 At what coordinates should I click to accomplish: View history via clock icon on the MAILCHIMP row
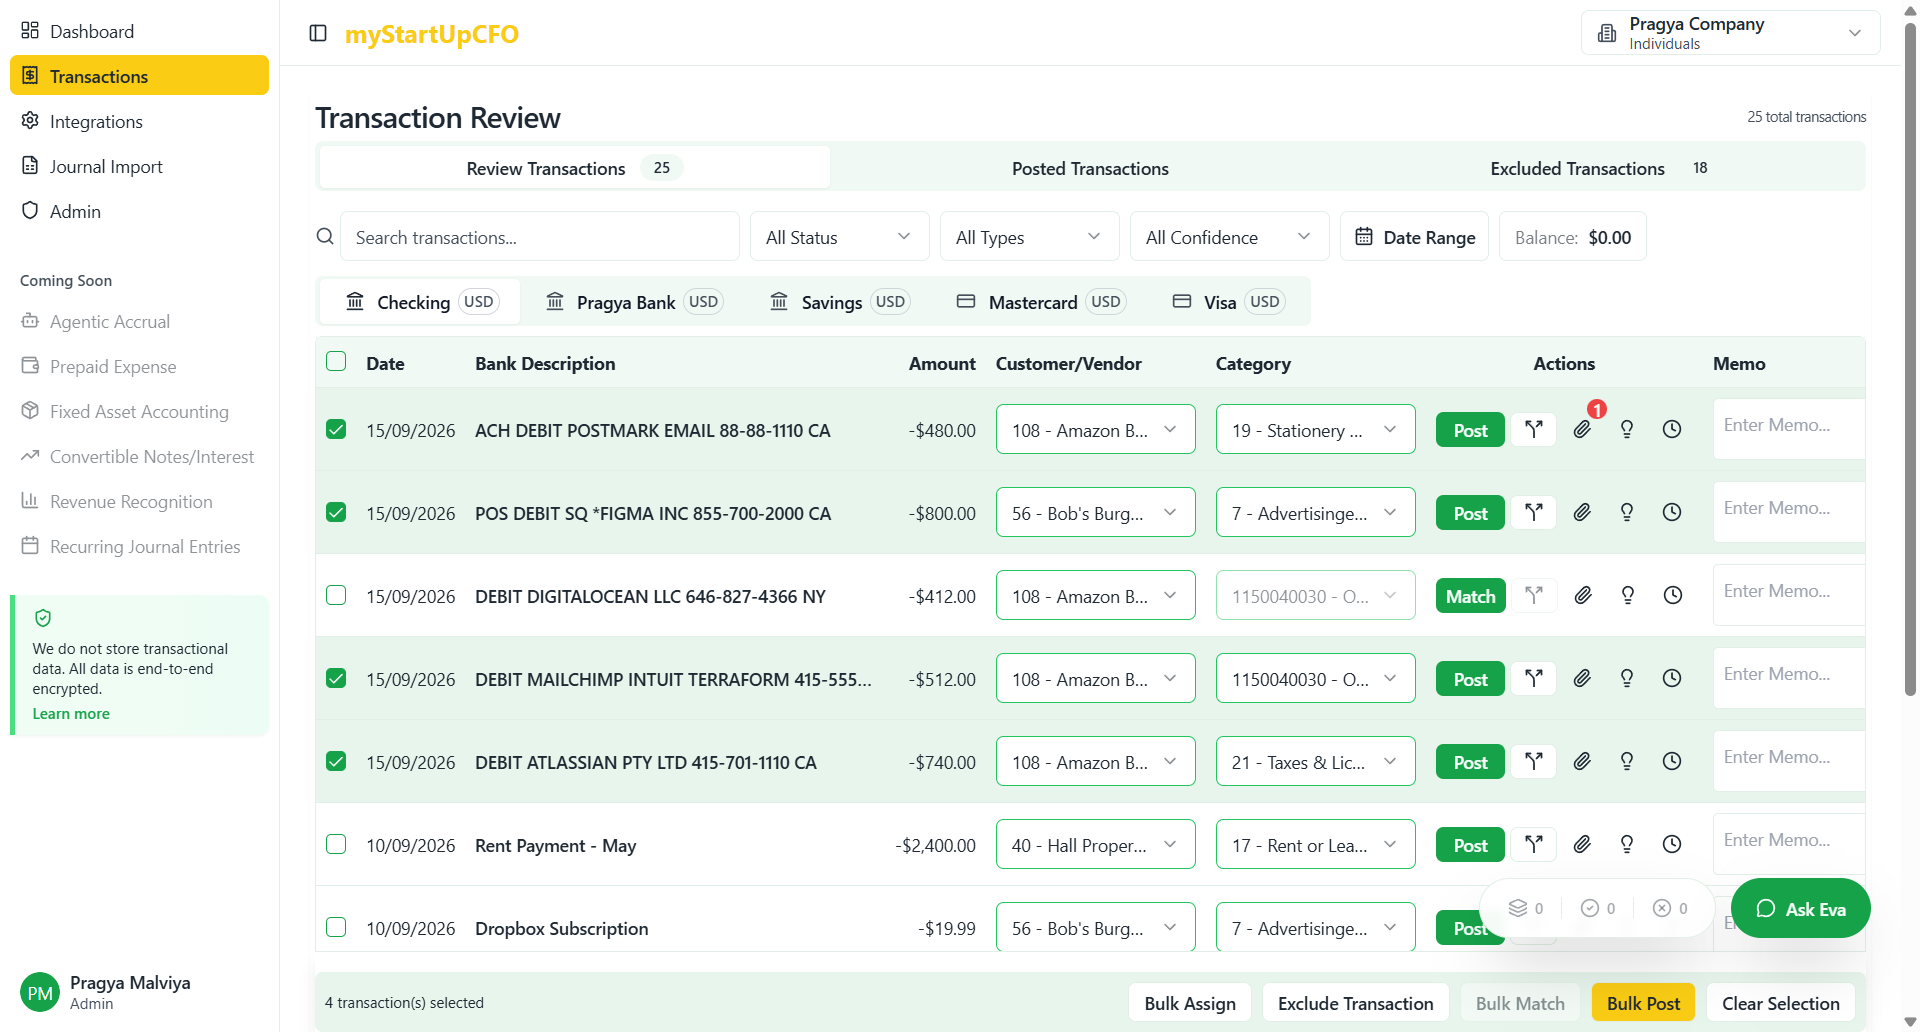pyautogui.click(x=1672, y=678)
